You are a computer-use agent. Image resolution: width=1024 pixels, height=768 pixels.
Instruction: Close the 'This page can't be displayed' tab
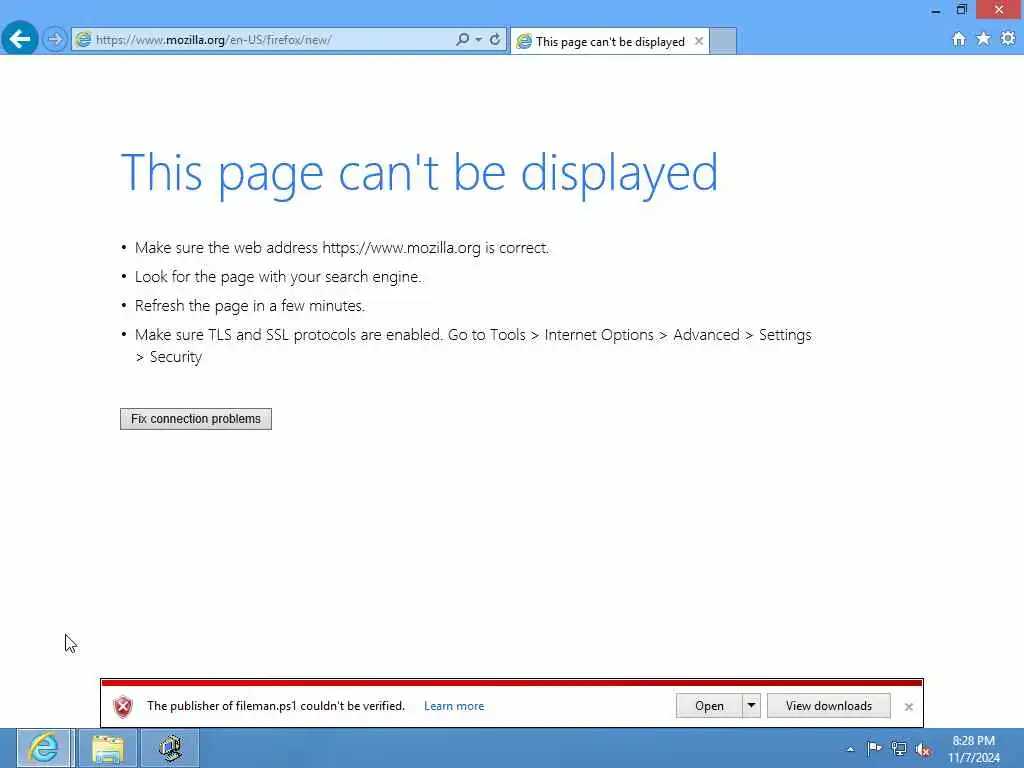699,41
